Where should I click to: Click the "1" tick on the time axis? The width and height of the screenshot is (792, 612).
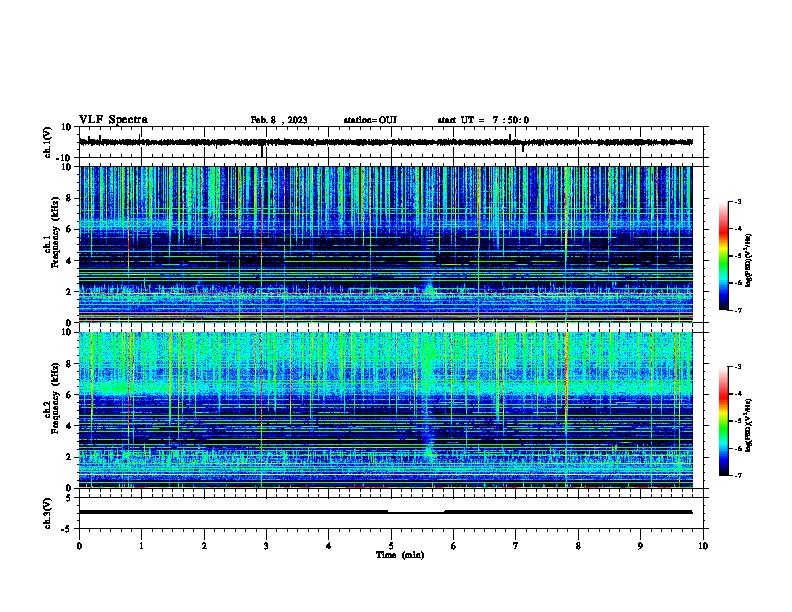(x=141, y=546)
